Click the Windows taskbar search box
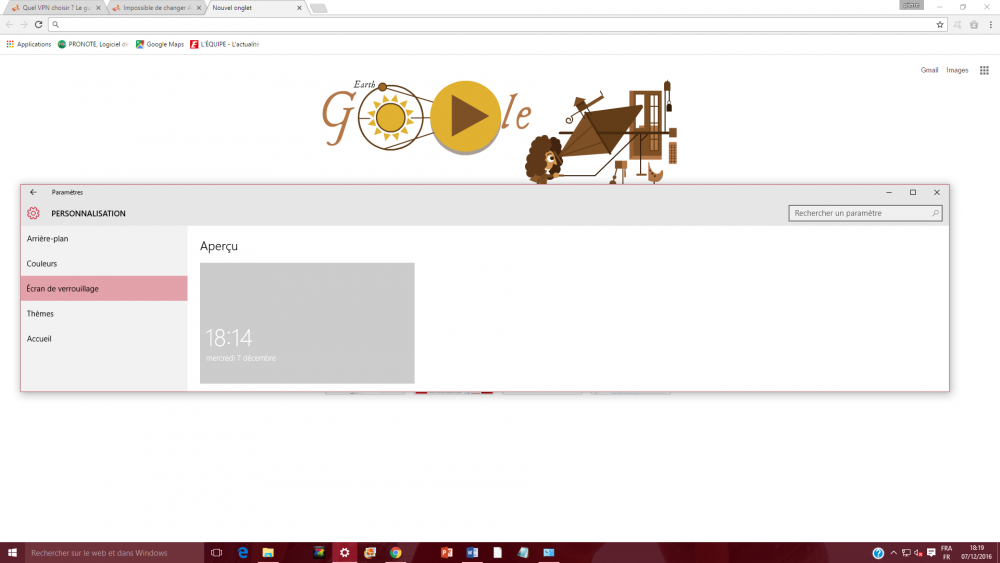The width and height of the screenshot is (1000, 563). coord(114,553)
